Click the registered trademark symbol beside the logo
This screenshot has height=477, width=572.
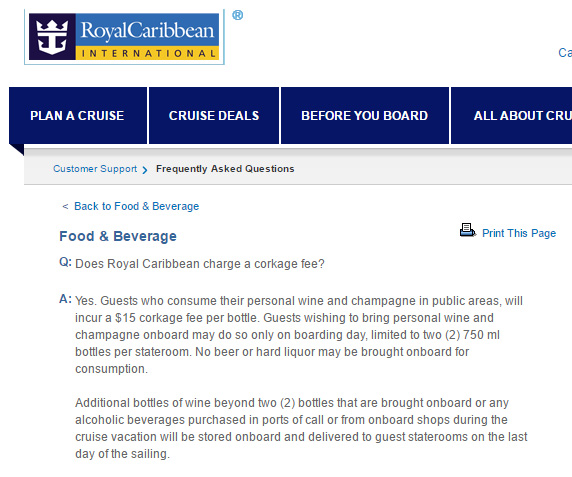(x=237, y=15)
